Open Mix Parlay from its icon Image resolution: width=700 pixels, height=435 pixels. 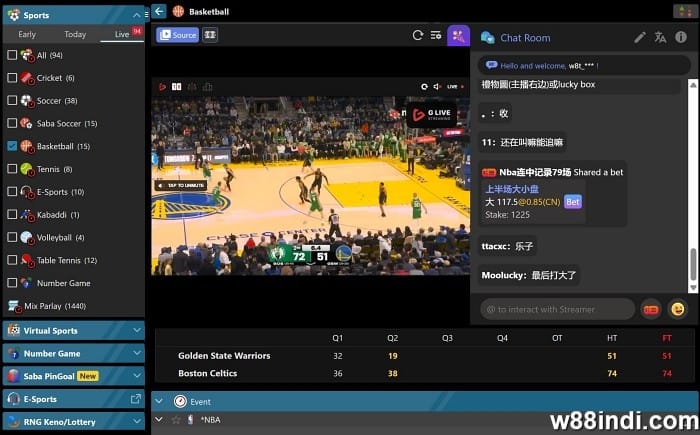[x=14, y=306]
